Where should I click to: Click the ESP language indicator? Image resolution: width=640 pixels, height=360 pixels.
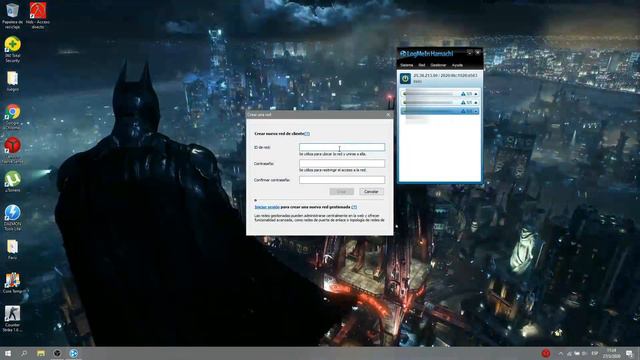pos(595,353)
